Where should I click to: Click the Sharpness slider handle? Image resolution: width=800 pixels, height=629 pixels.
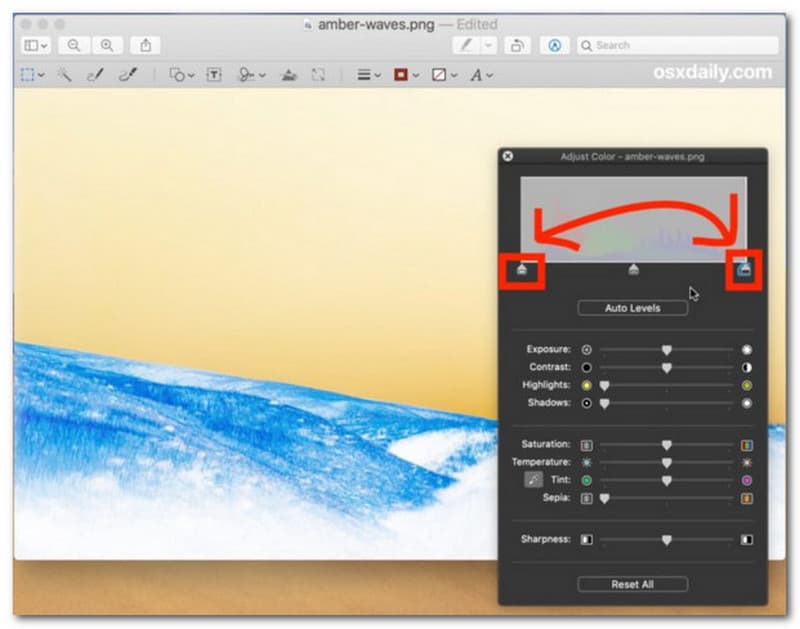tap(666, 540)
